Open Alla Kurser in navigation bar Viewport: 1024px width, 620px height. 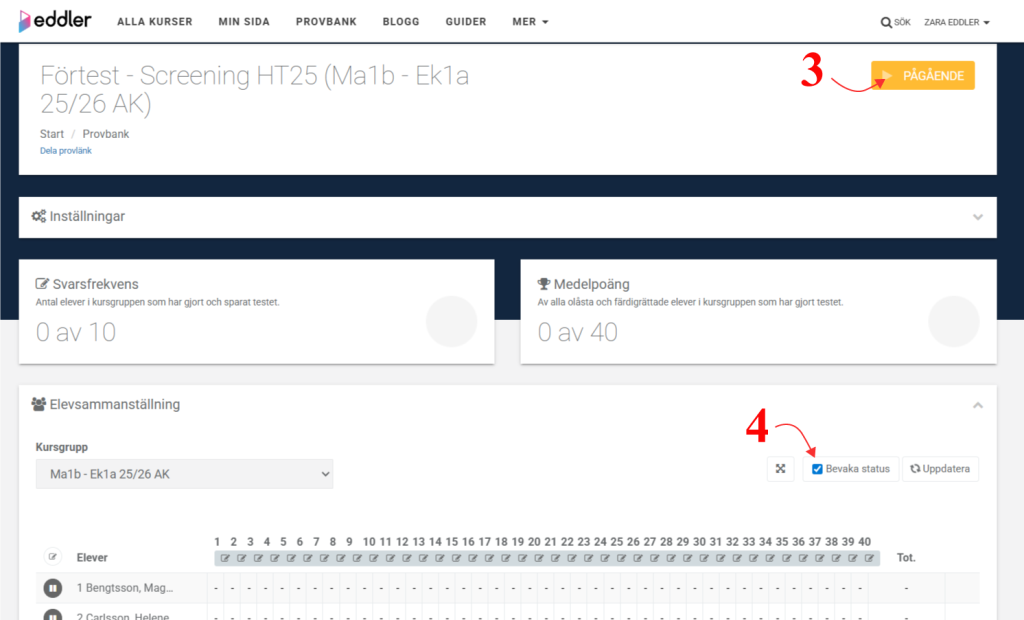pos(155,22)
